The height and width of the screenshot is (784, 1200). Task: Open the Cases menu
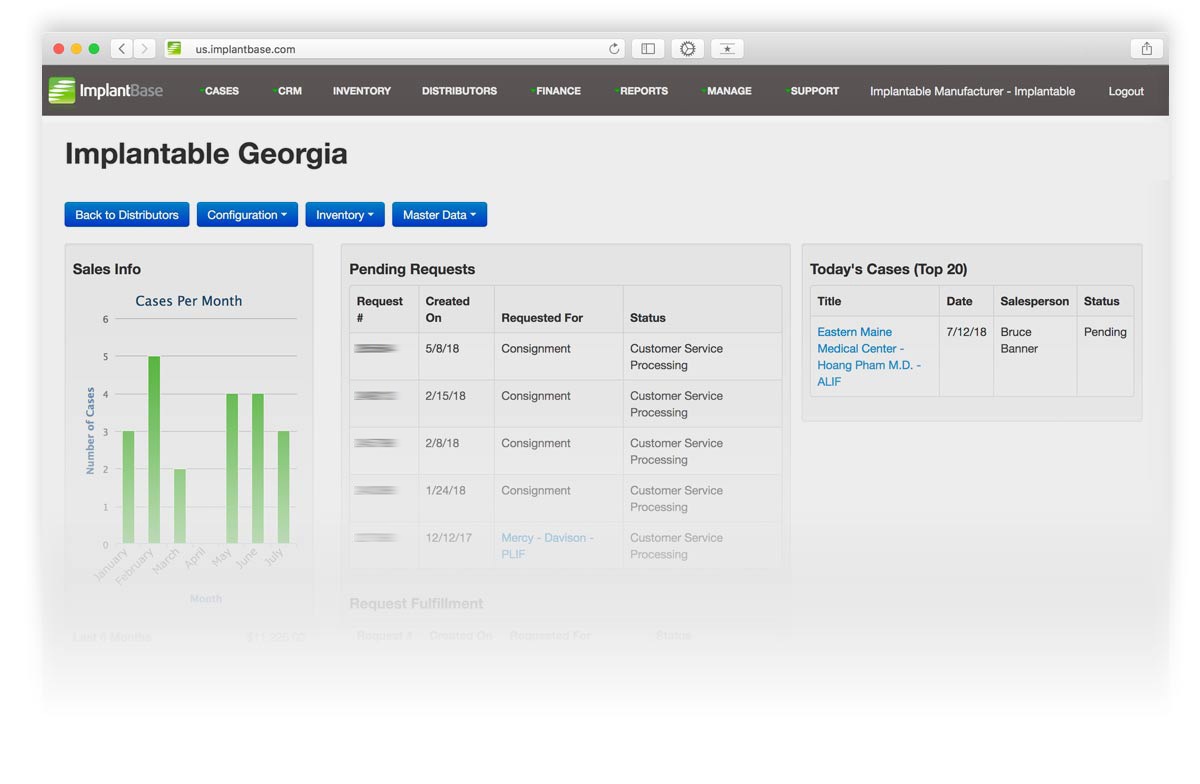click(220, 91)
